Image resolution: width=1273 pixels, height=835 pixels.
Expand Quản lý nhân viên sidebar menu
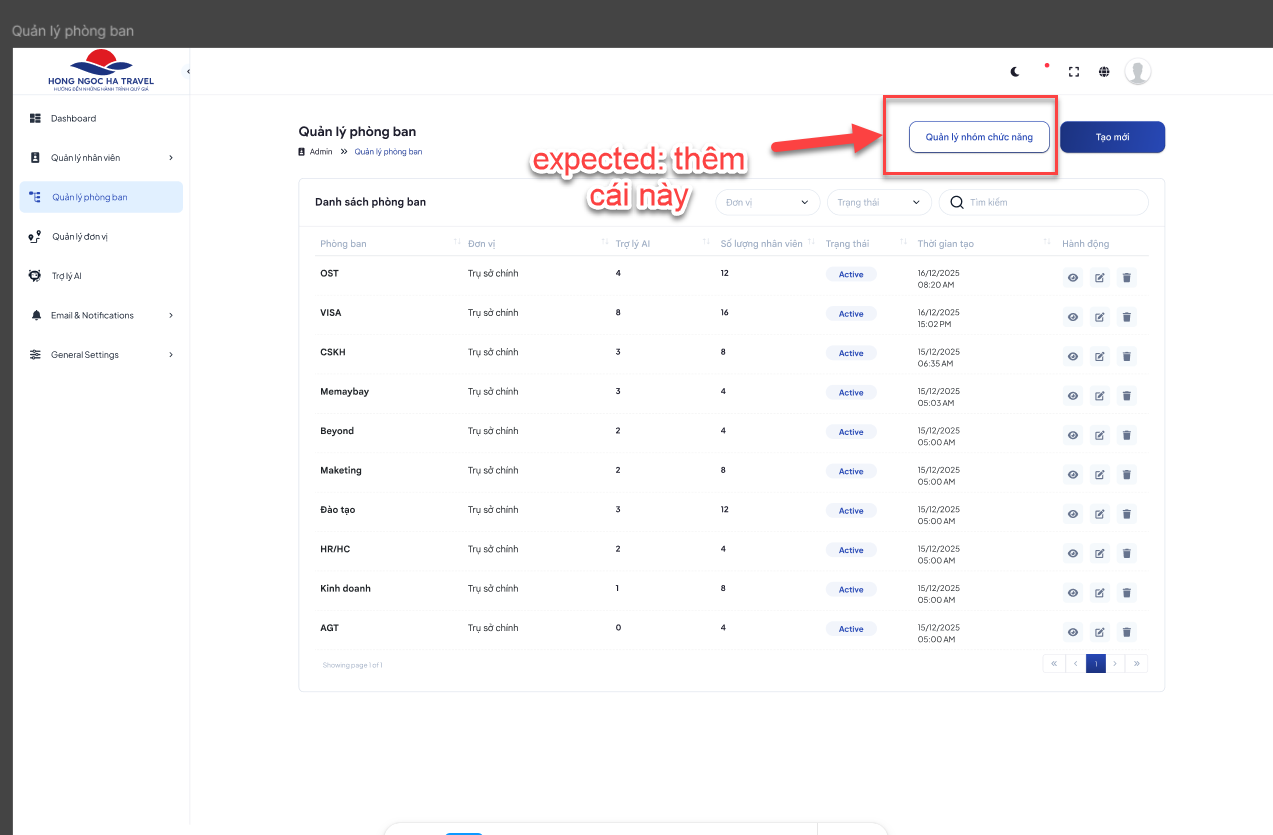[x=101, y=158]
